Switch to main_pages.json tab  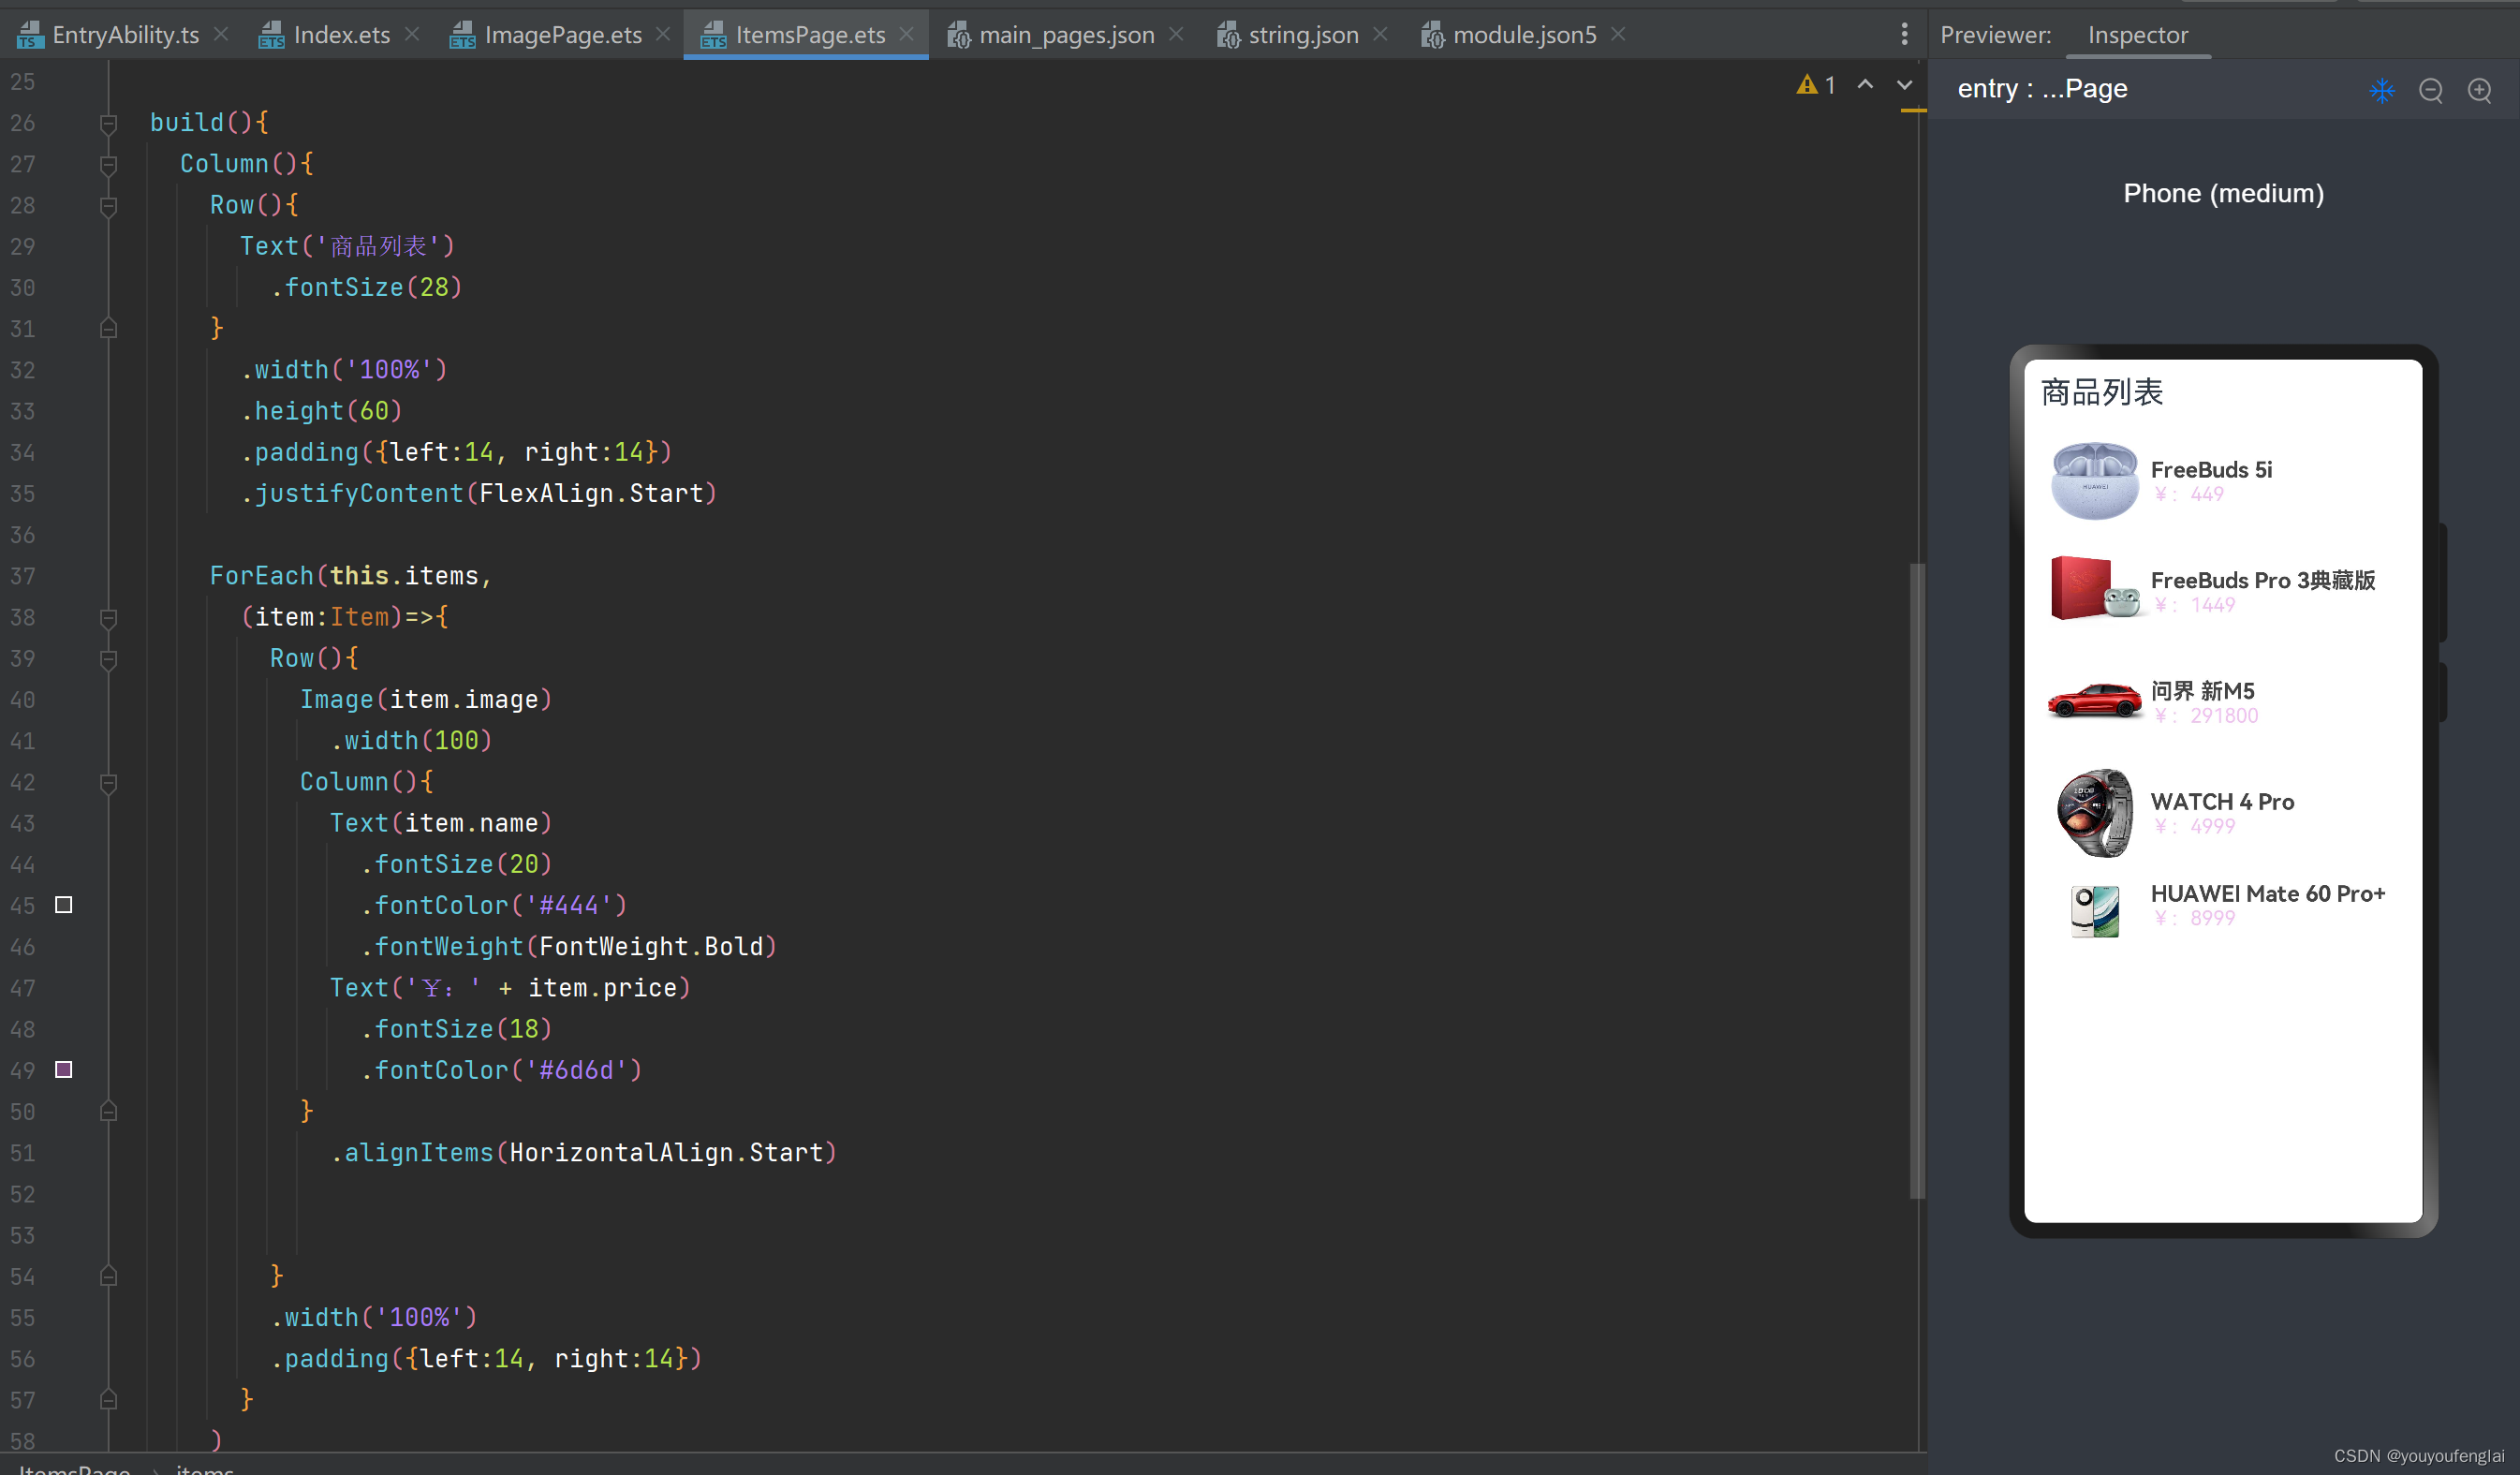[x=1050, y=35]
